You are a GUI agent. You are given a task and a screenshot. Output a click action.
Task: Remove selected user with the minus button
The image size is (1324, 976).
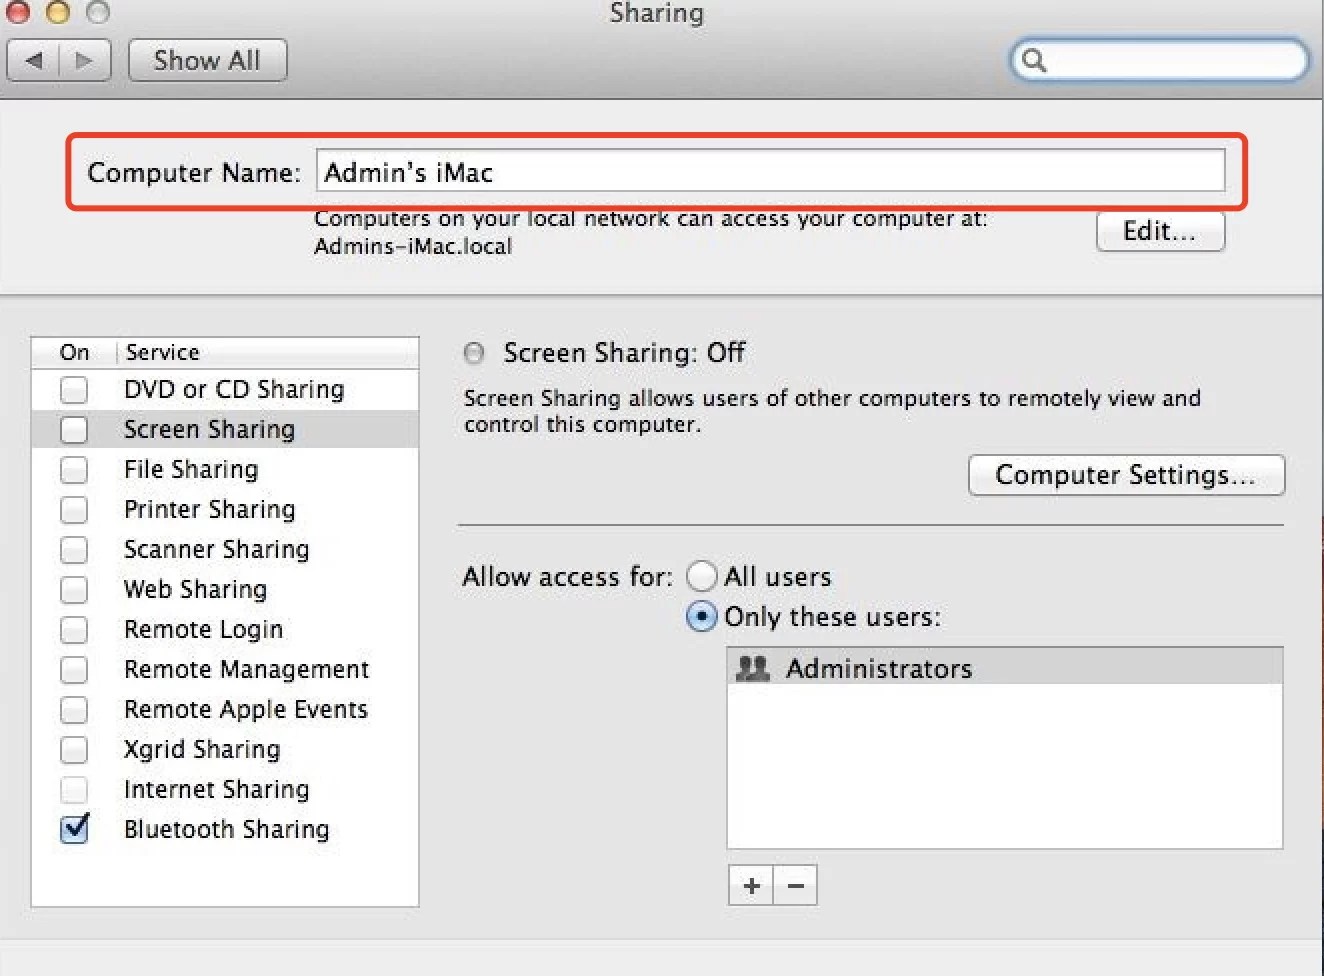click(794, 885)
